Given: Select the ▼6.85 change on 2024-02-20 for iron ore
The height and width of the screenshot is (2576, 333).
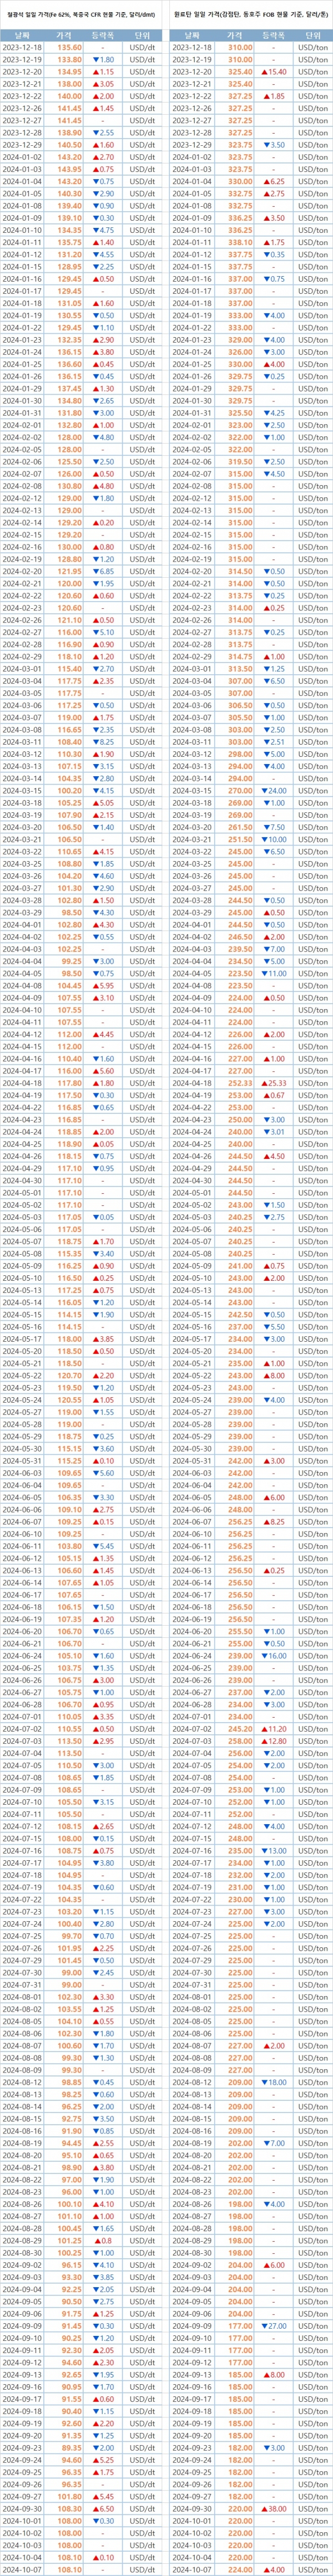Looking at the screenshot, I should (103, 571).
